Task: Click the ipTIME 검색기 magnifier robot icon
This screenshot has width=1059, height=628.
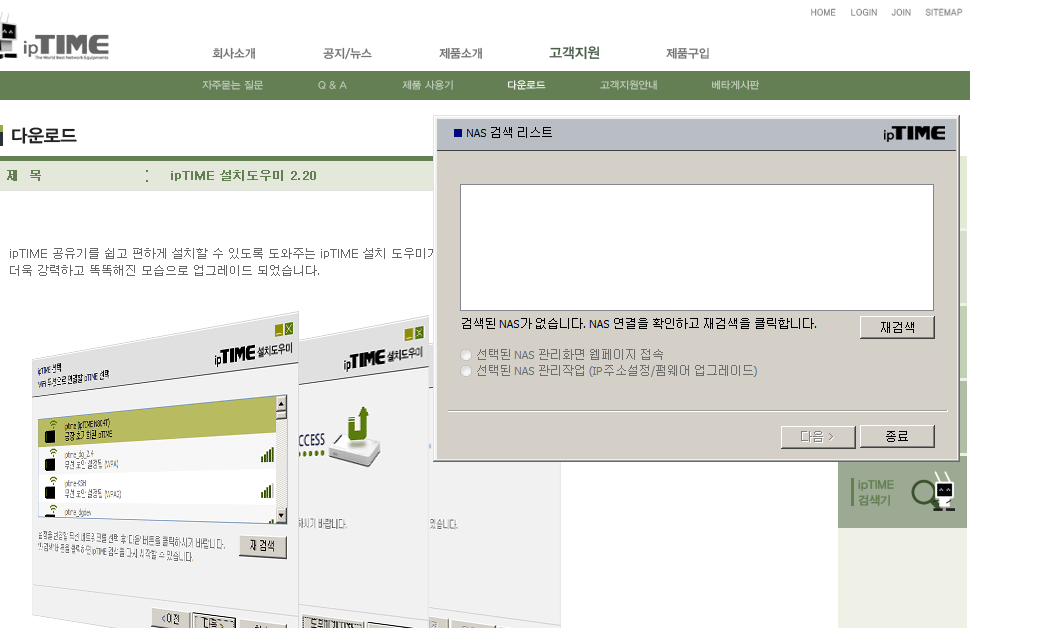Action: pyautogui.click(x=933, y=491)
